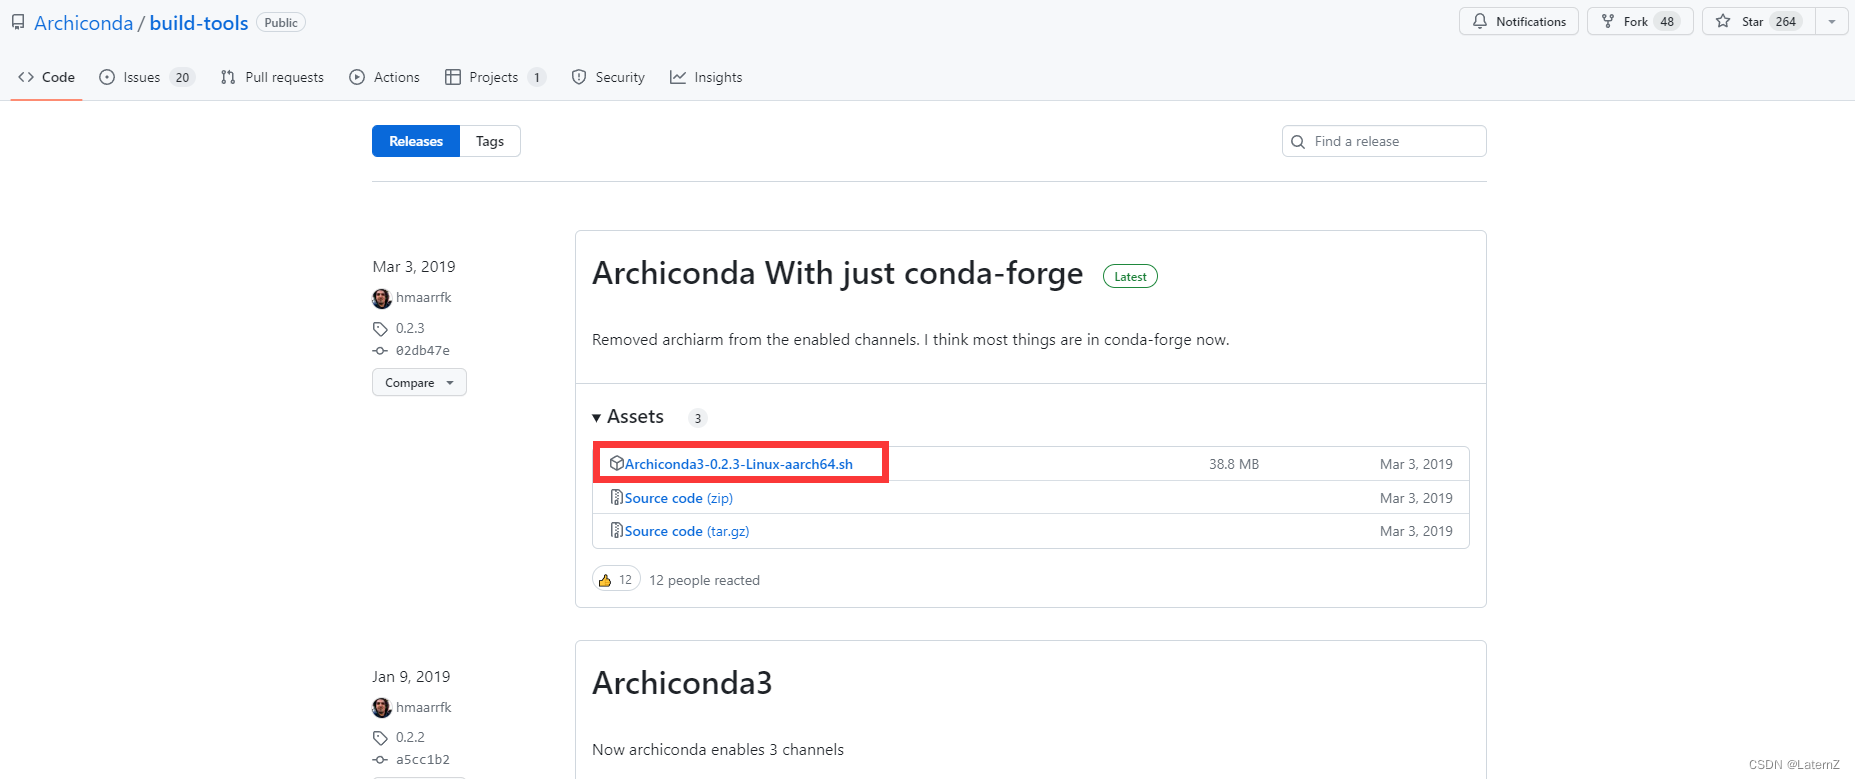Click the Public visibility label
Image resolution: width=1855 pixels, height=779 pixels.
pos(281,22)
